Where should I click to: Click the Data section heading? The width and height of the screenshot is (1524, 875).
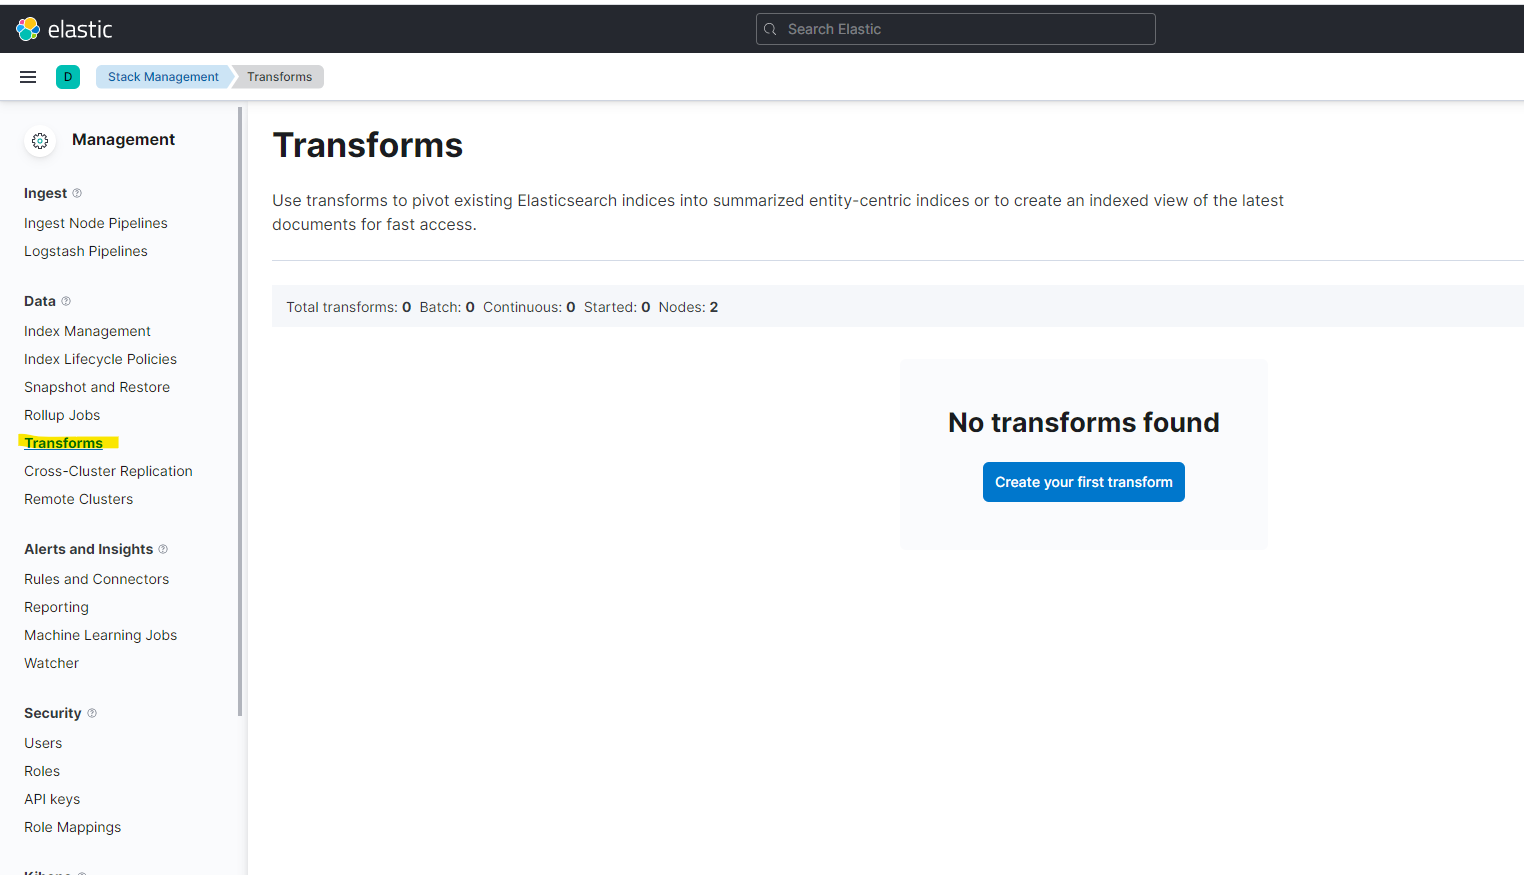40,301
